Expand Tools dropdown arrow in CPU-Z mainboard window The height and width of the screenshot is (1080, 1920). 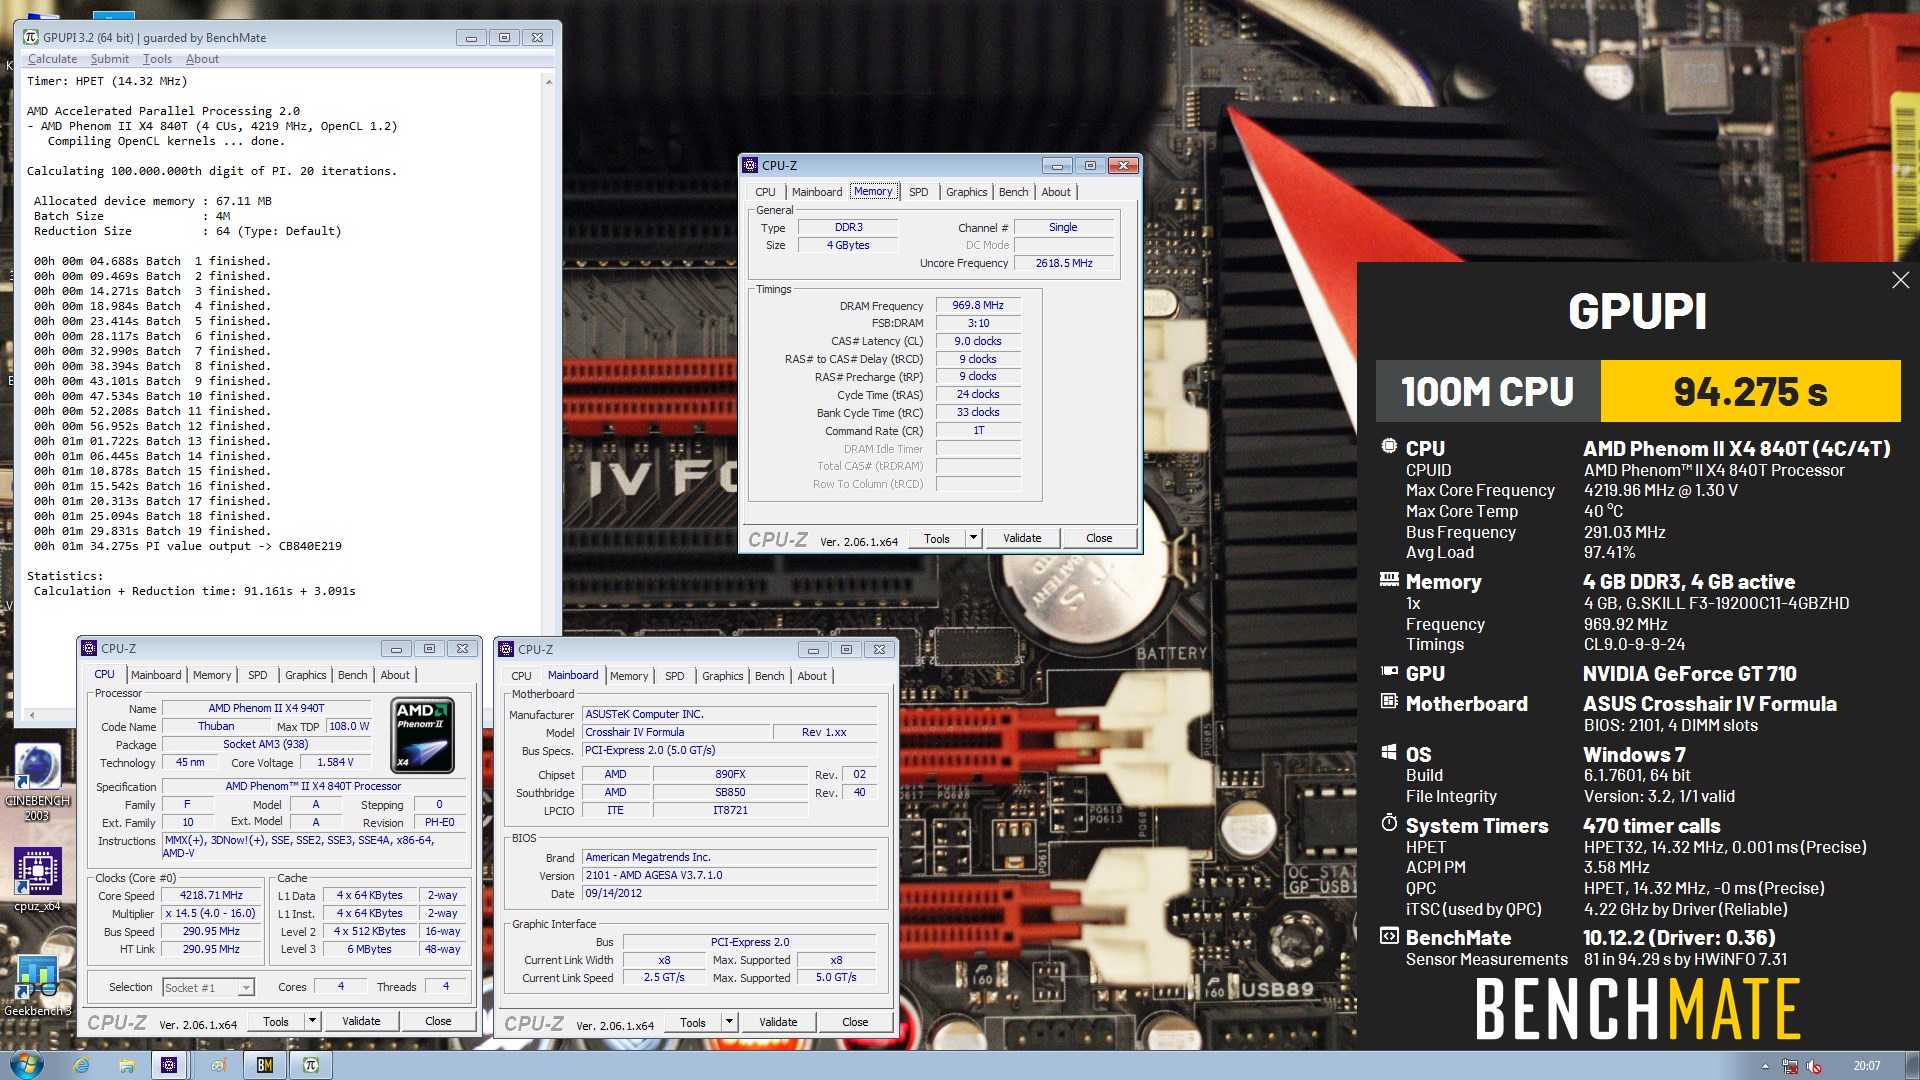[x=729, y=1022]
